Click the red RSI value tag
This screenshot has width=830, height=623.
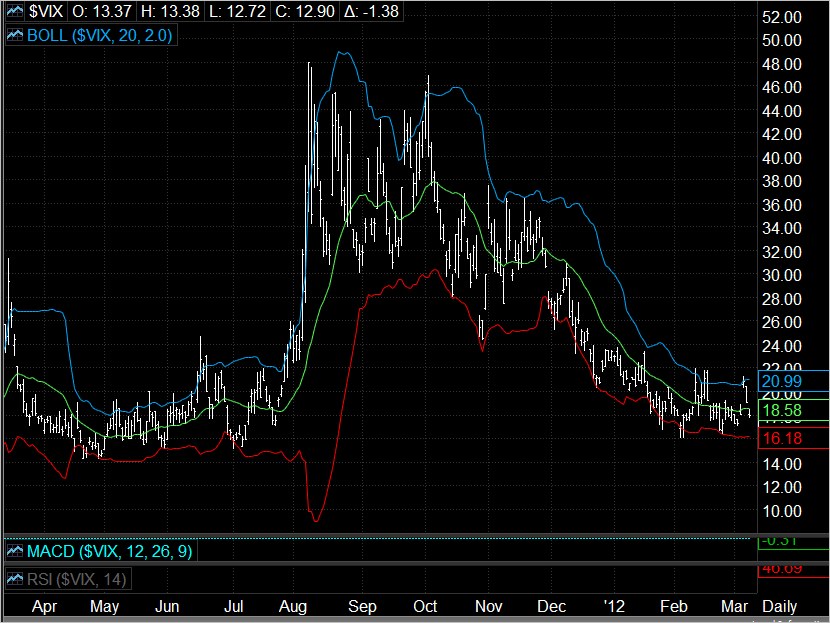click(793, 571)
